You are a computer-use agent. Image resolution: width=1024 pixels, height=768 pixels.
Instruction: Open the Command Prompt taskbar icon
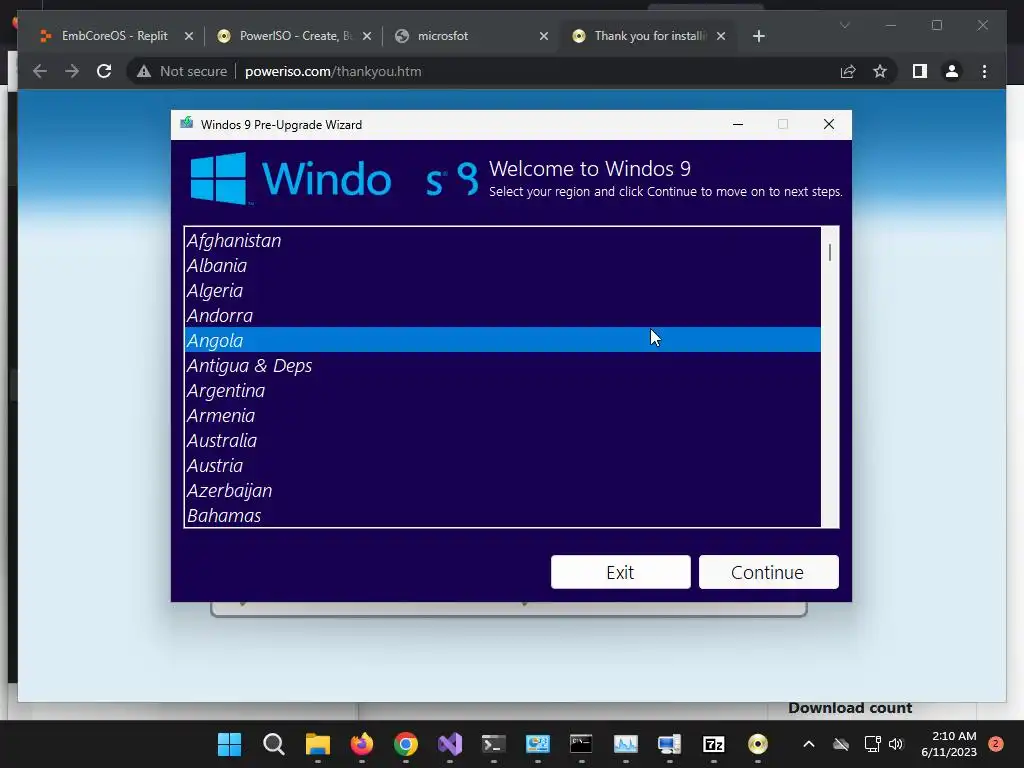(x=581, y=744)
